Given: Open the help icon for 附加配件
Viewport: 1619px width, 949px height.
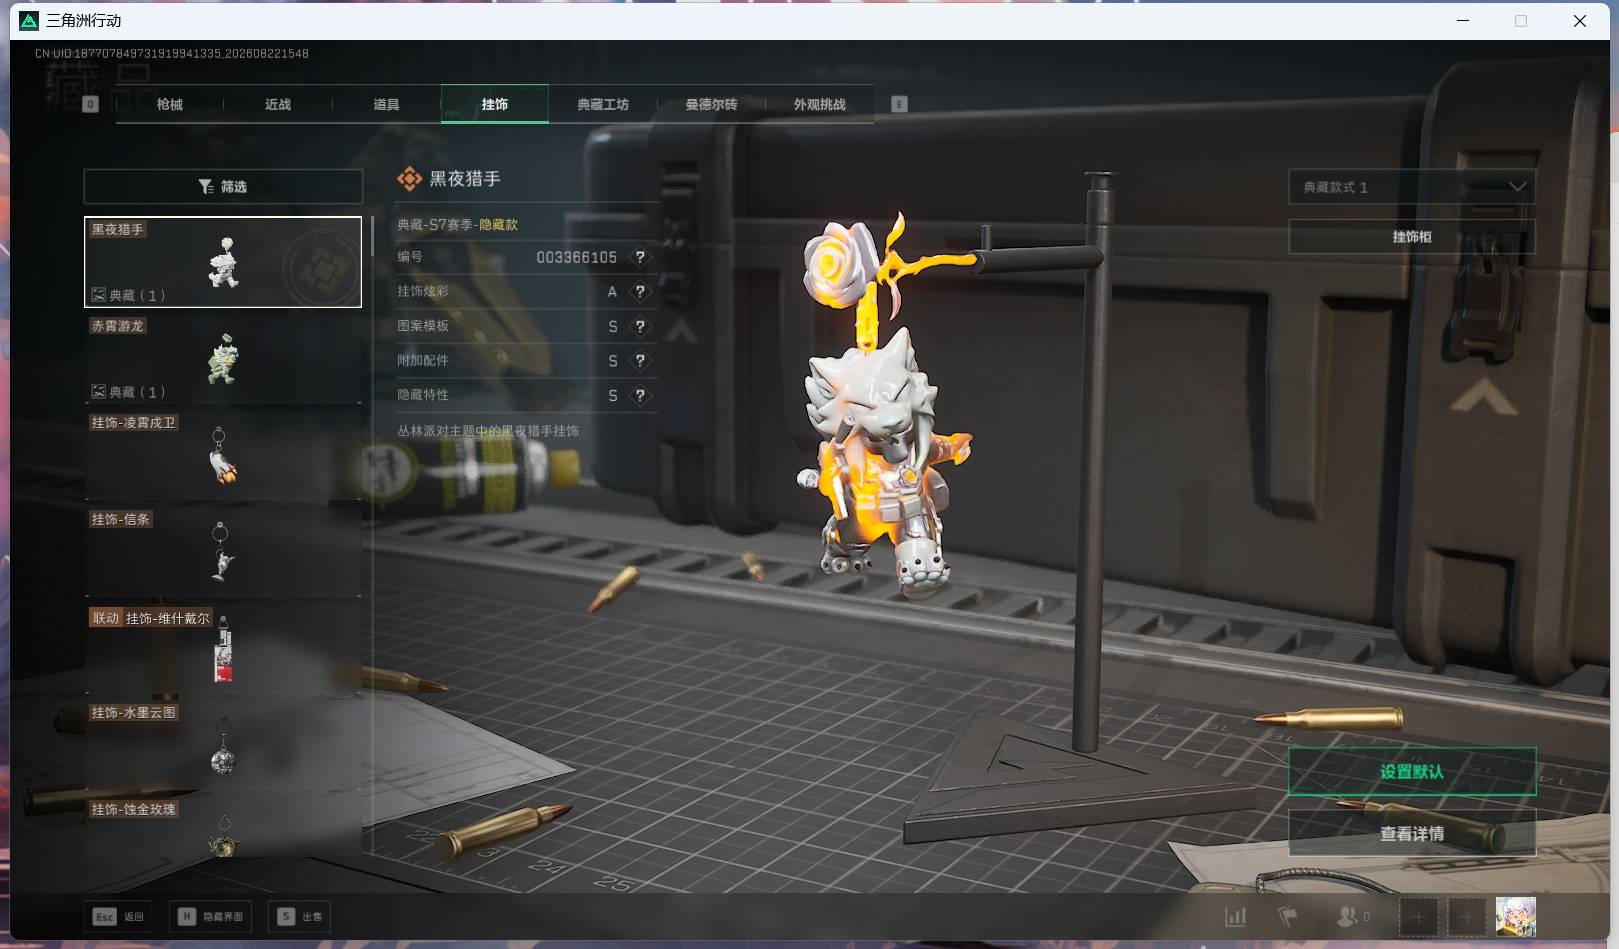Looking at the screenshot, I should [640, 361].
